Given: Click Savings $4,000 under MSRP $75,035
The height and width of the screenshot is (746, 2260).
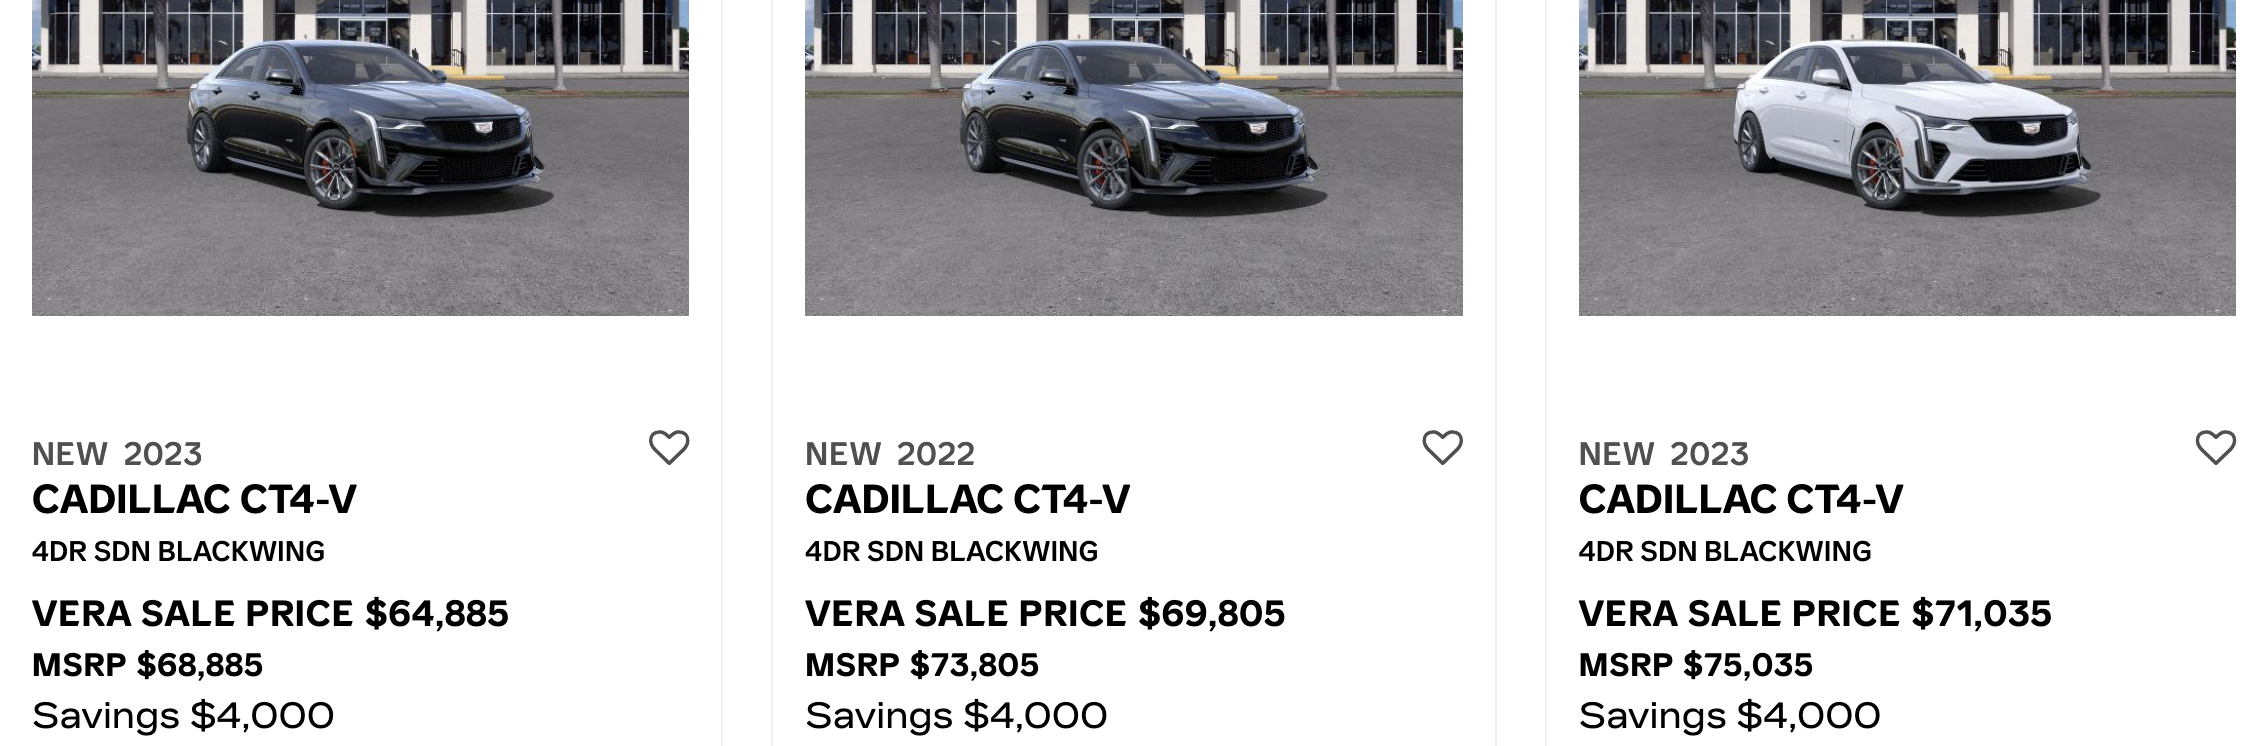Looking at the screenshot, I should [x=1729, y=716].
